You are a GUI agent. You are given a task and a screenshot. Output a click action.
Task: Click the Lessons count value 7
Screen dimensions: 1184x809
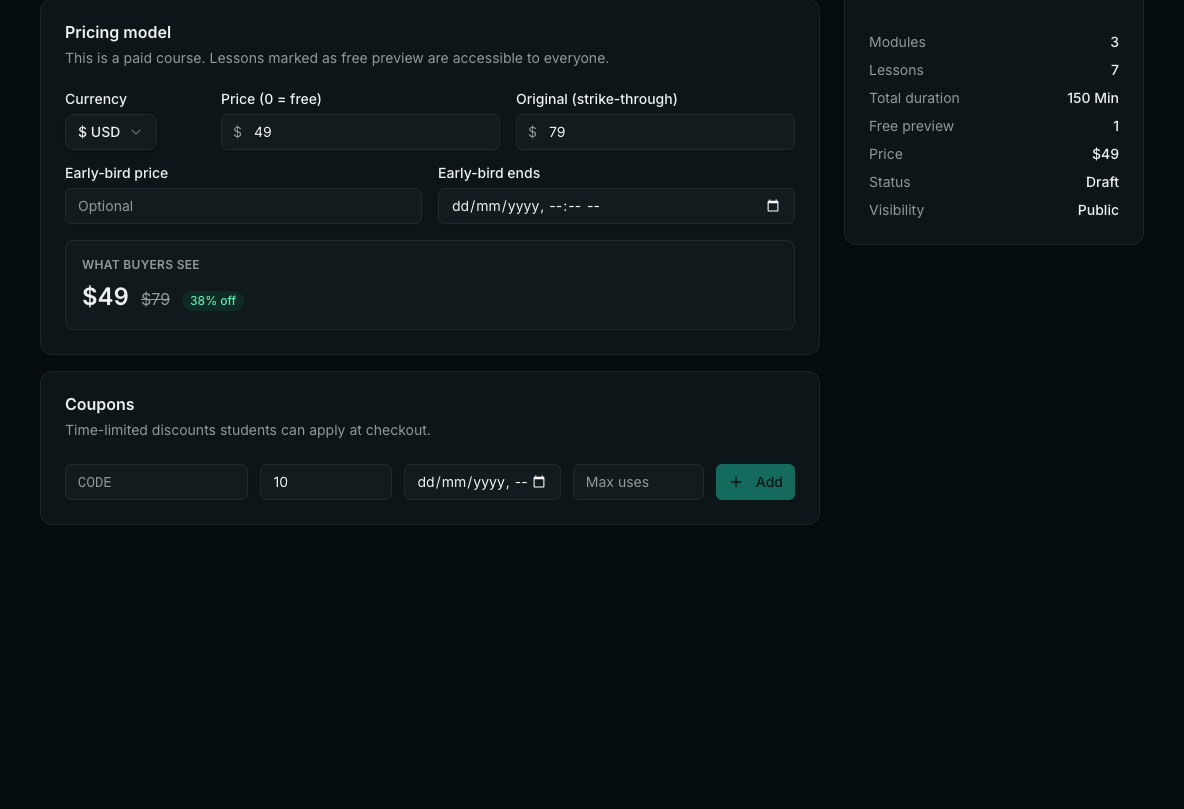click(1115, 70)
